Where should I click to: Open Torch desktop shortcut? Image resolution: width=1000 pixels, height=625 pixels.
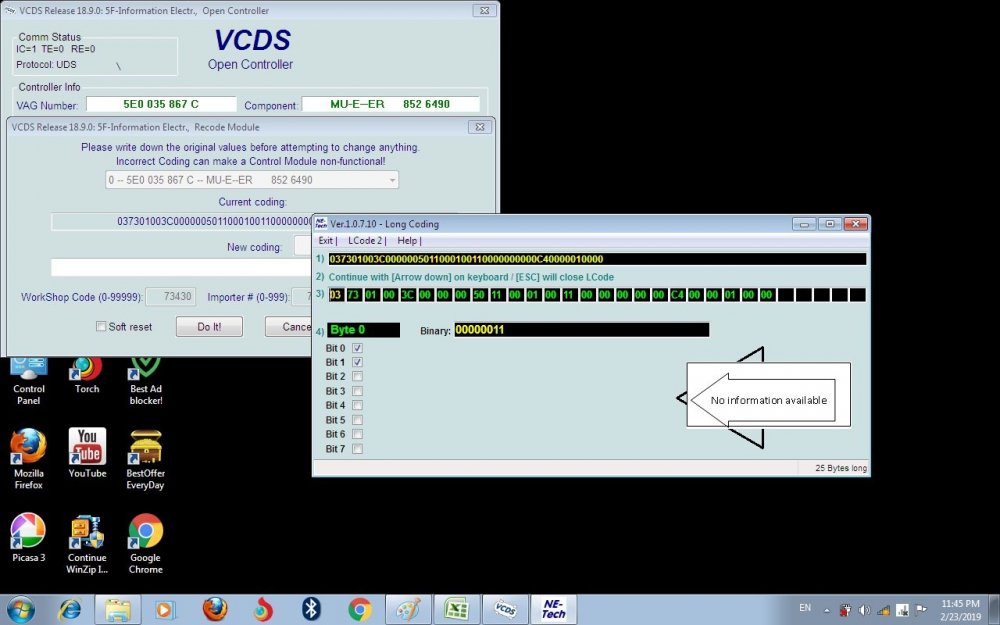pos(87,376)
